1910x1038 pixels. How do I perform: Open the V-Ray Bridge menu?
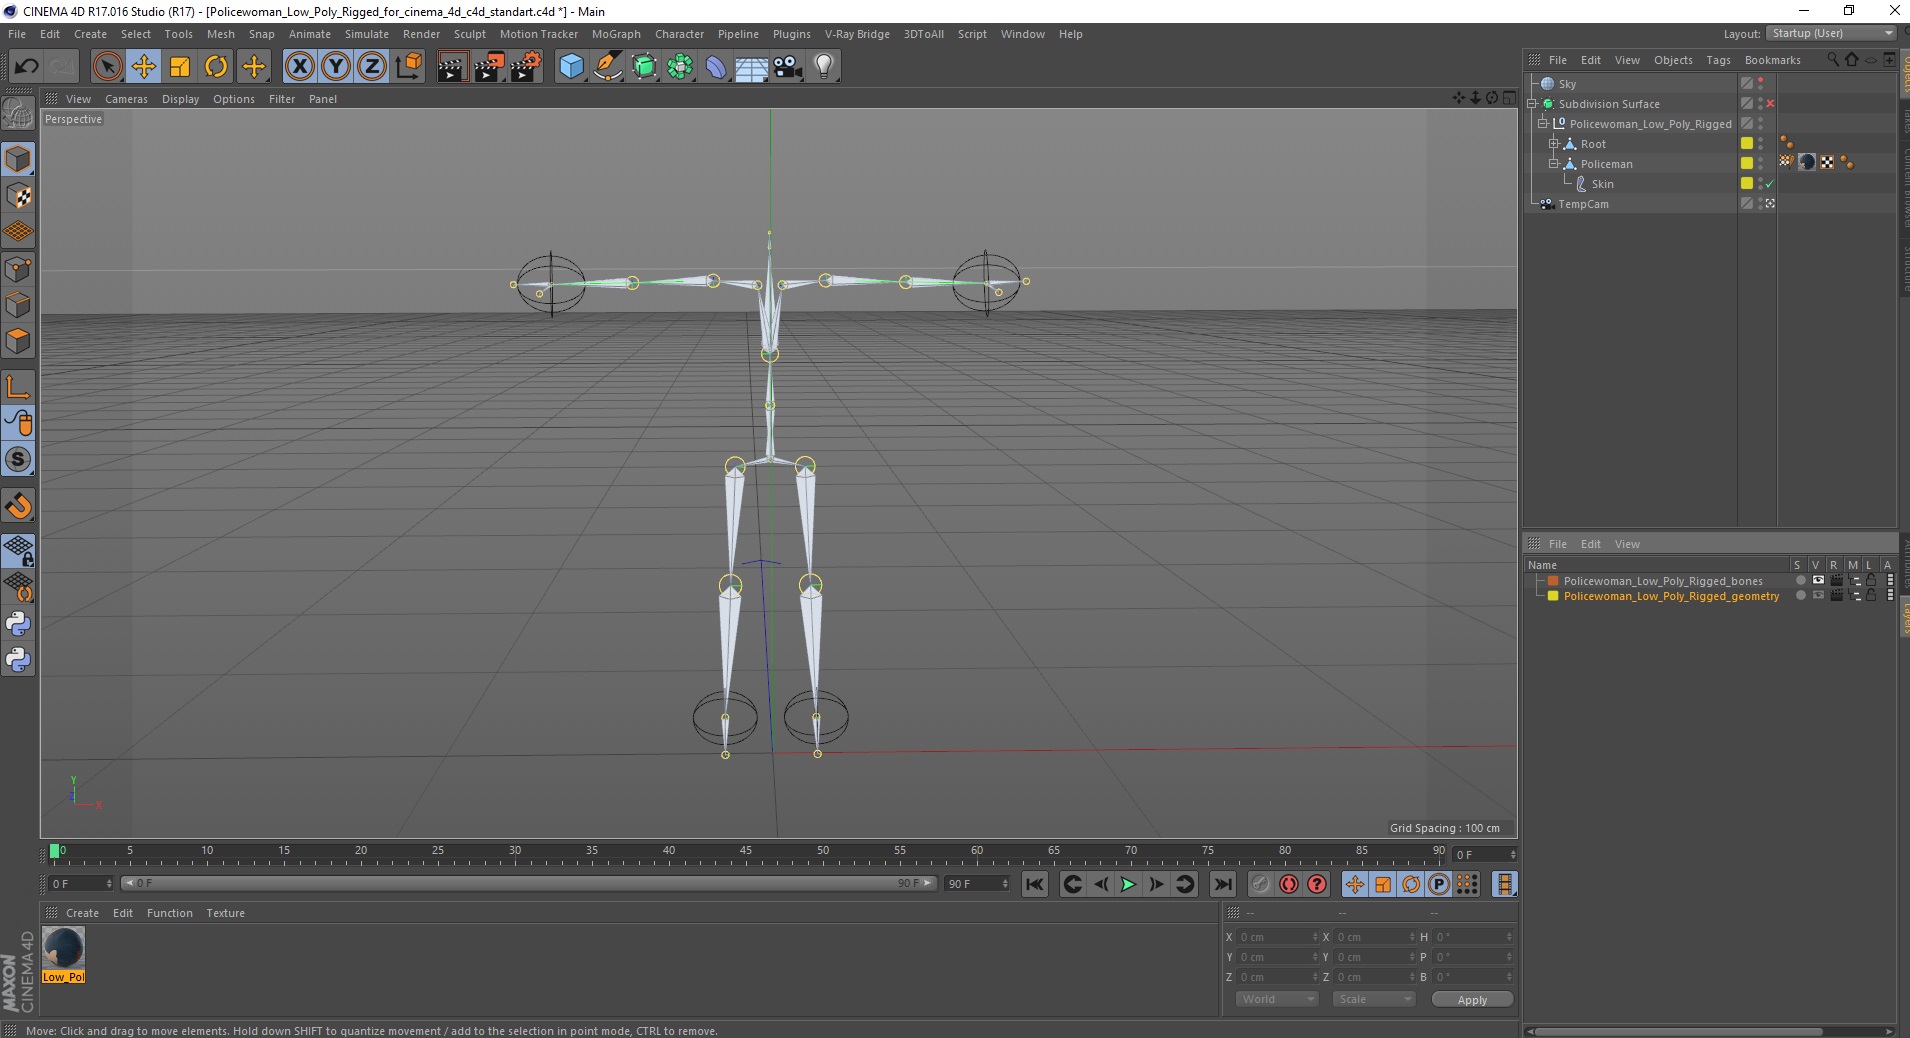[x=857, y=34]
